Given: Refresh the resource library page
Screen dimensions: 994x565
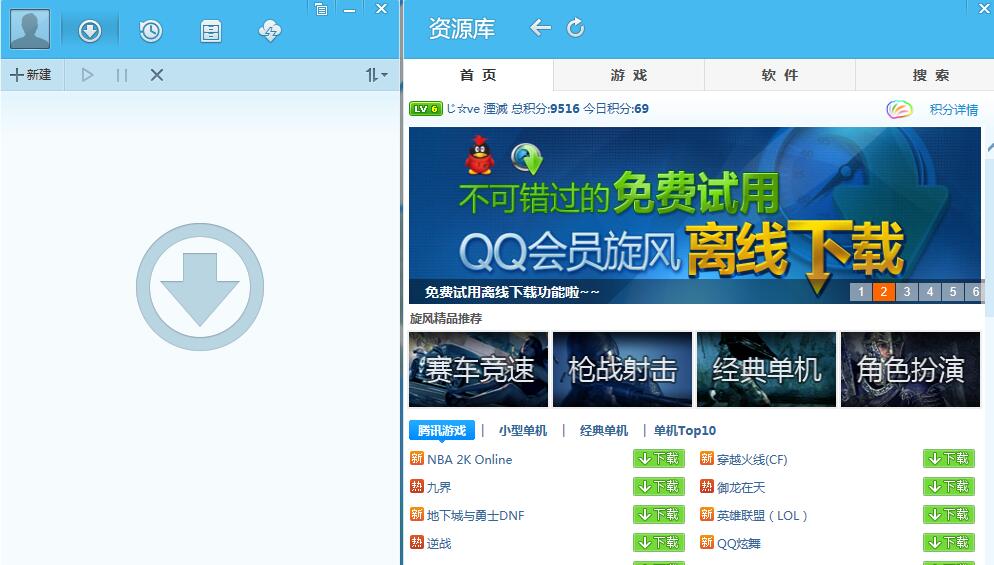Looking at the screenshot, I should (x=576, y=27).
